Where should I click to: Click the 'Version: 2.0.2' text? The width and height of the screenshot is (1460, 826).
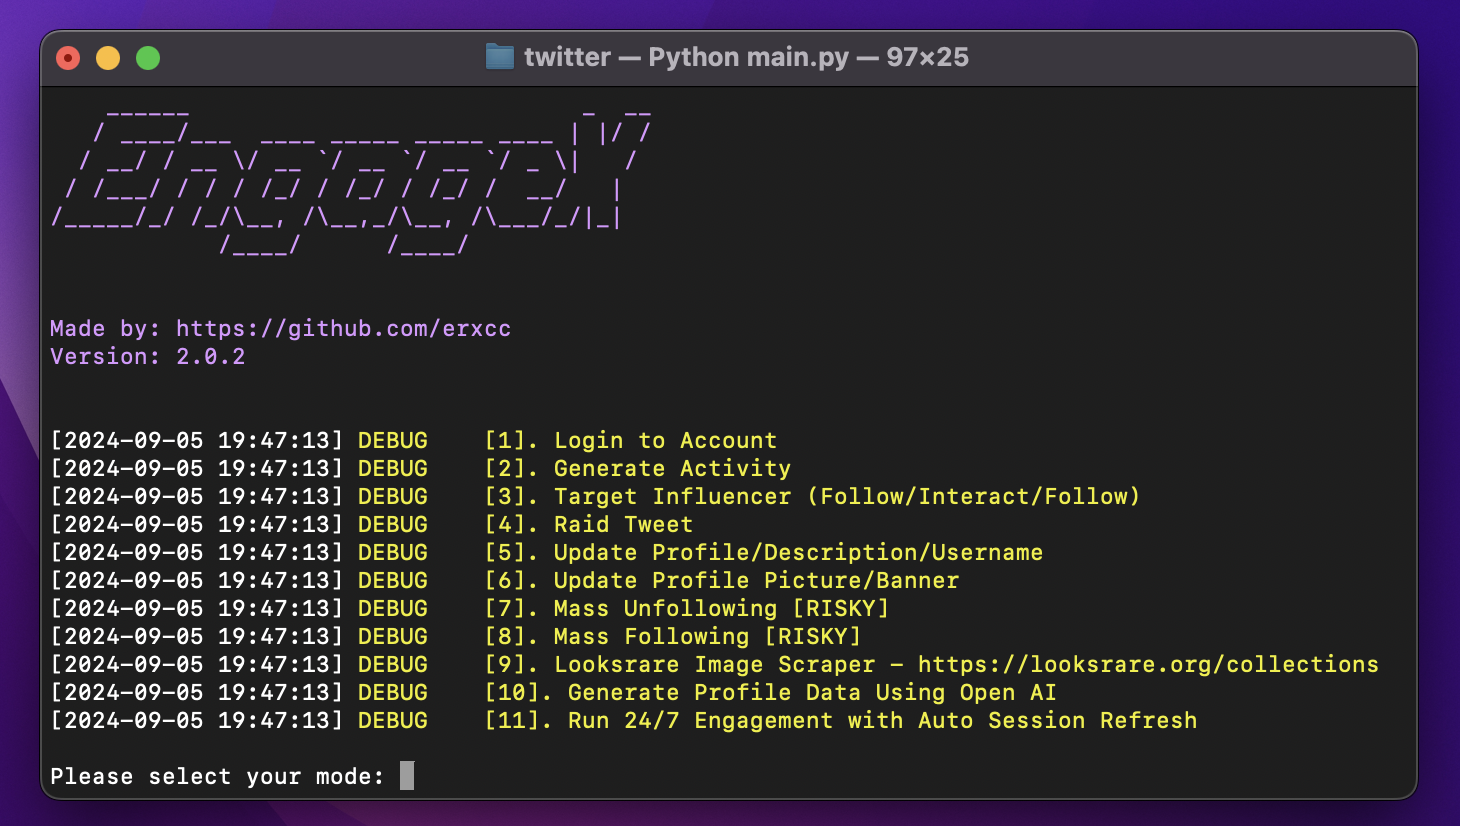point(148,356)
